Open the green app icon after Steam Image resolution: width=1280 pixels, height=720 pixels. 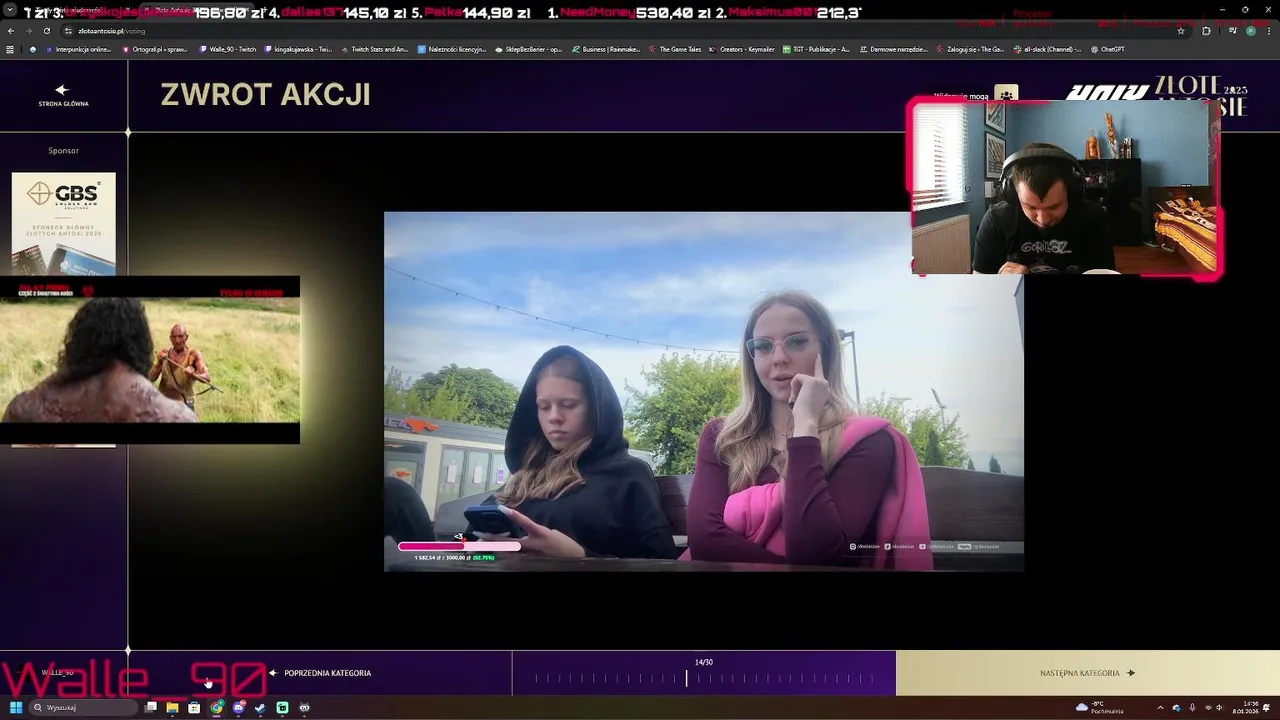click(282, 707)
